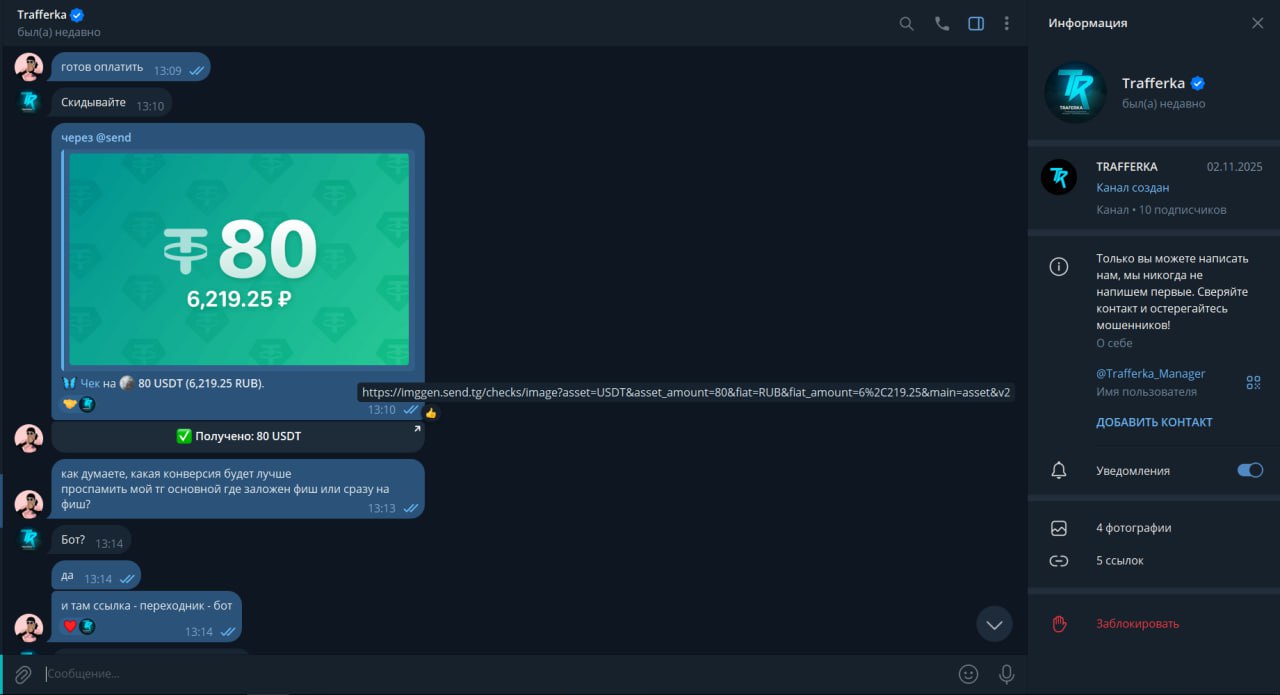Click the был(а) недавно status in header
1280x695 pixels.
[x=59, y=32]
